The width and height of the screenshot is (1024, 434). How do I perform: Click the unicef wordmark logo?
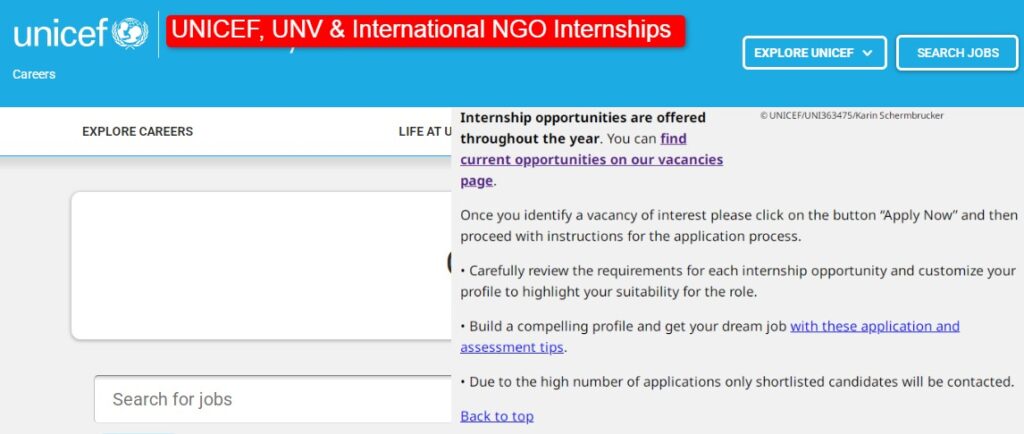(60, 34)
